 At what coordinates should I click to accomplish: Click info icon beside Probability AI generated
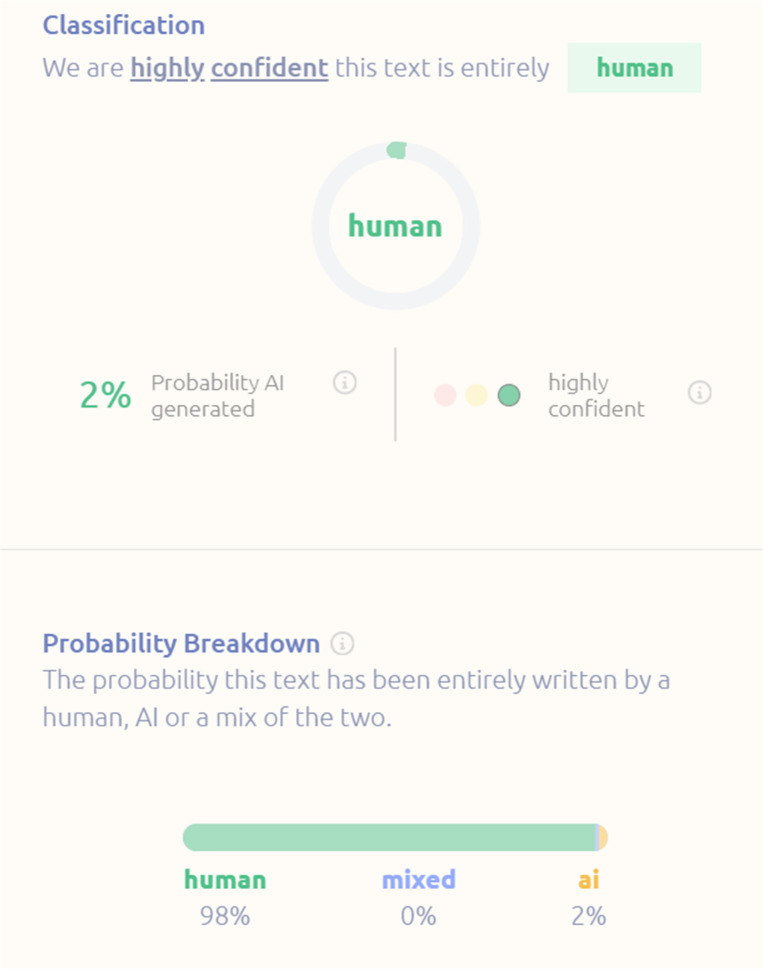click(345, 383)
